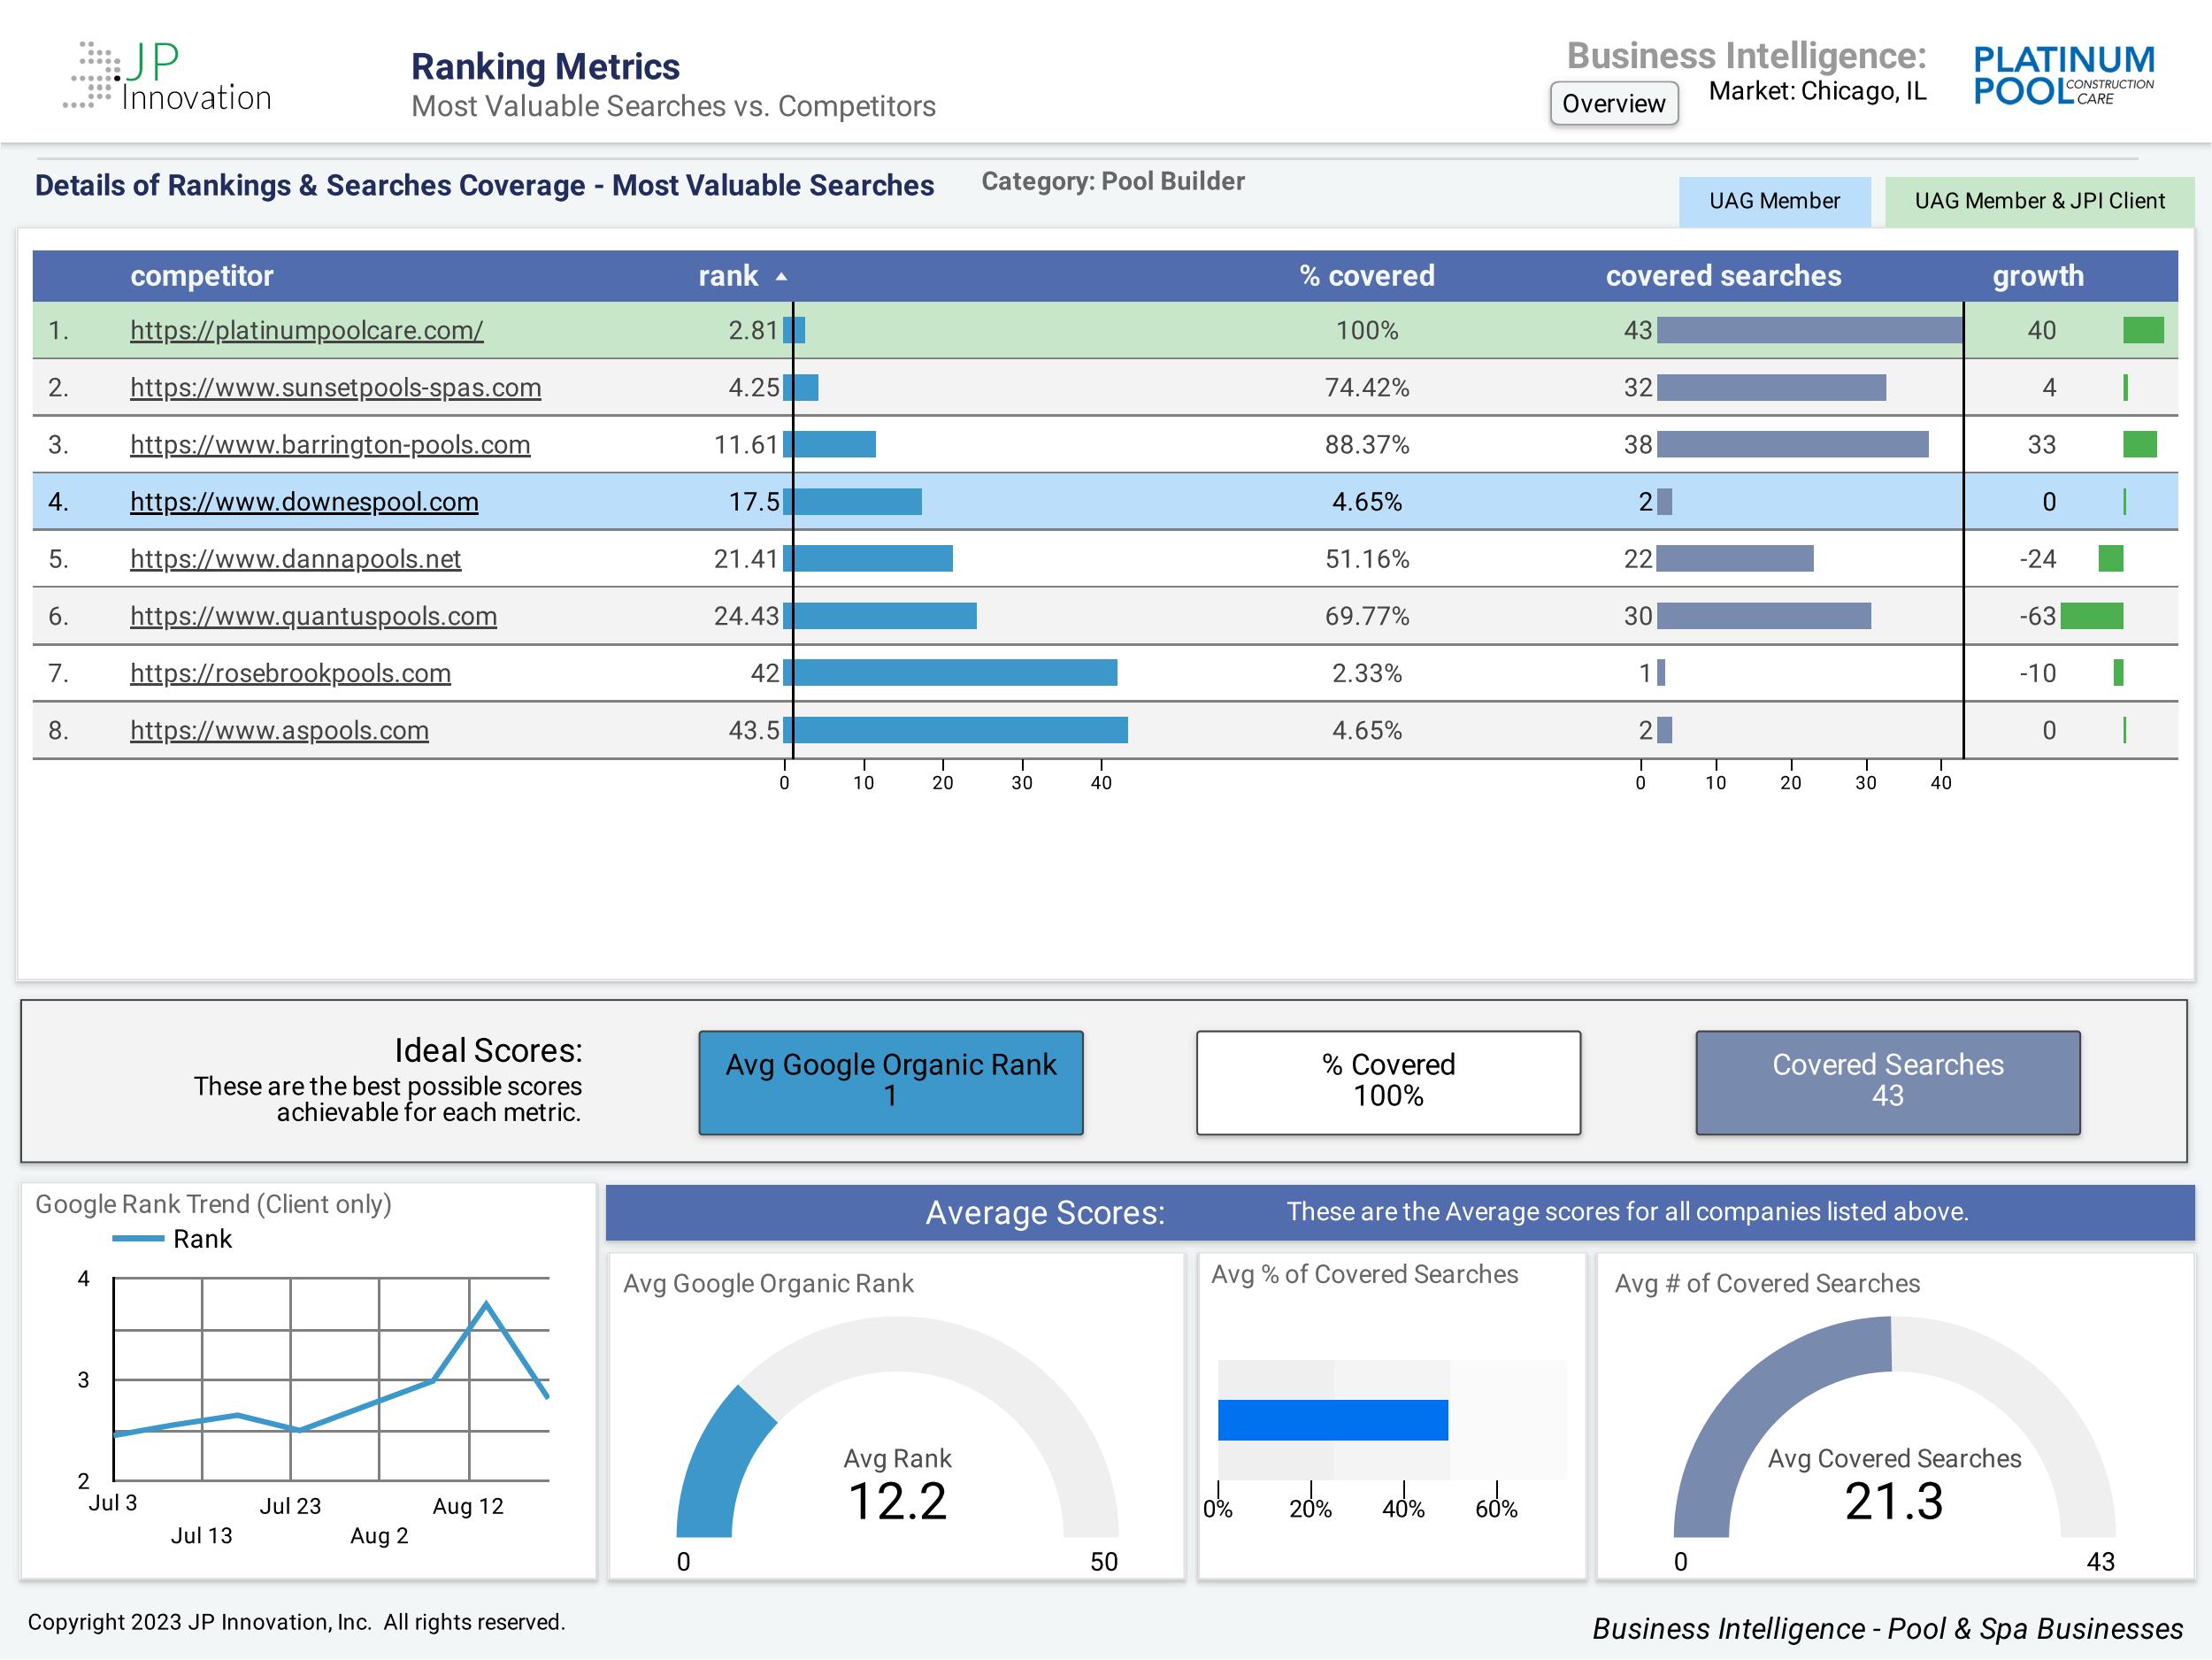Click the Market: Chicago, IL text
The height and width of the screenshot is (1660, 2212).
[1817, 91]
